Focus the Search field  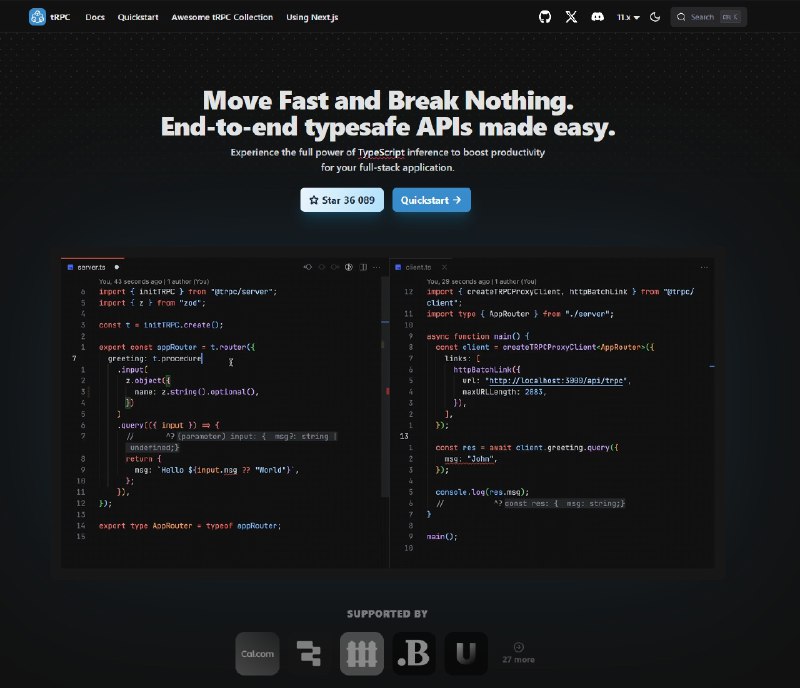point(709,17)
